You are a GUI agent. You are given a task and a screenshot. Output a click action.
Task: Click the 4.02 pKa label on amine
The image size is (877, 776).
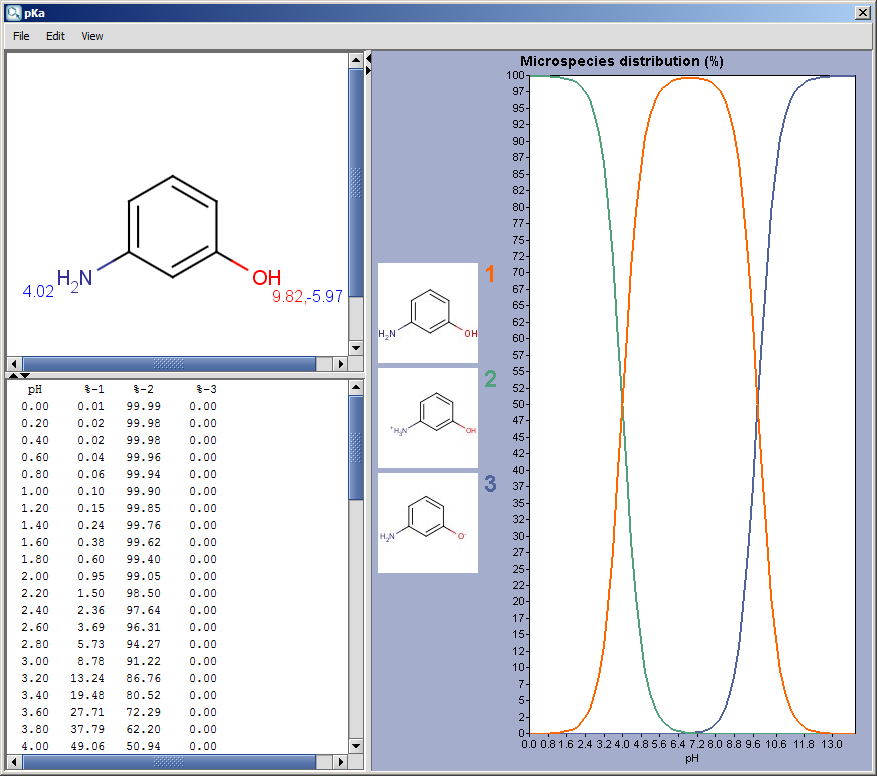click(38, 292)
